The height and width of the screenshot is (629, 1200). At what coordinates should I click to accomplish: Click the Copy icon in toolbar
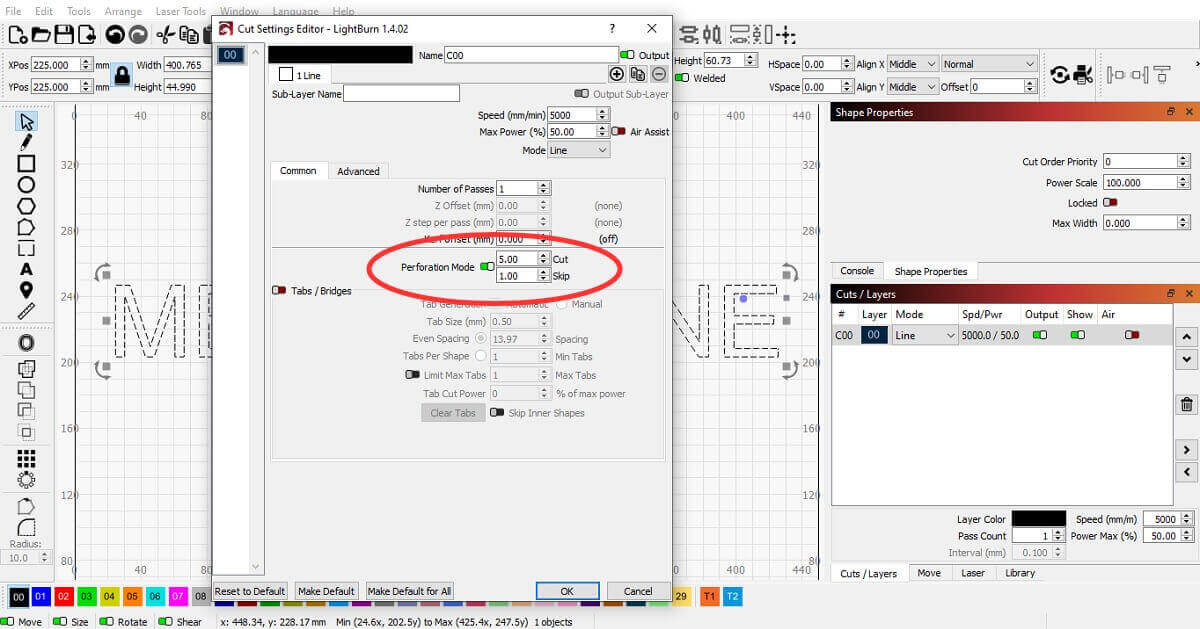click(189, 35)
